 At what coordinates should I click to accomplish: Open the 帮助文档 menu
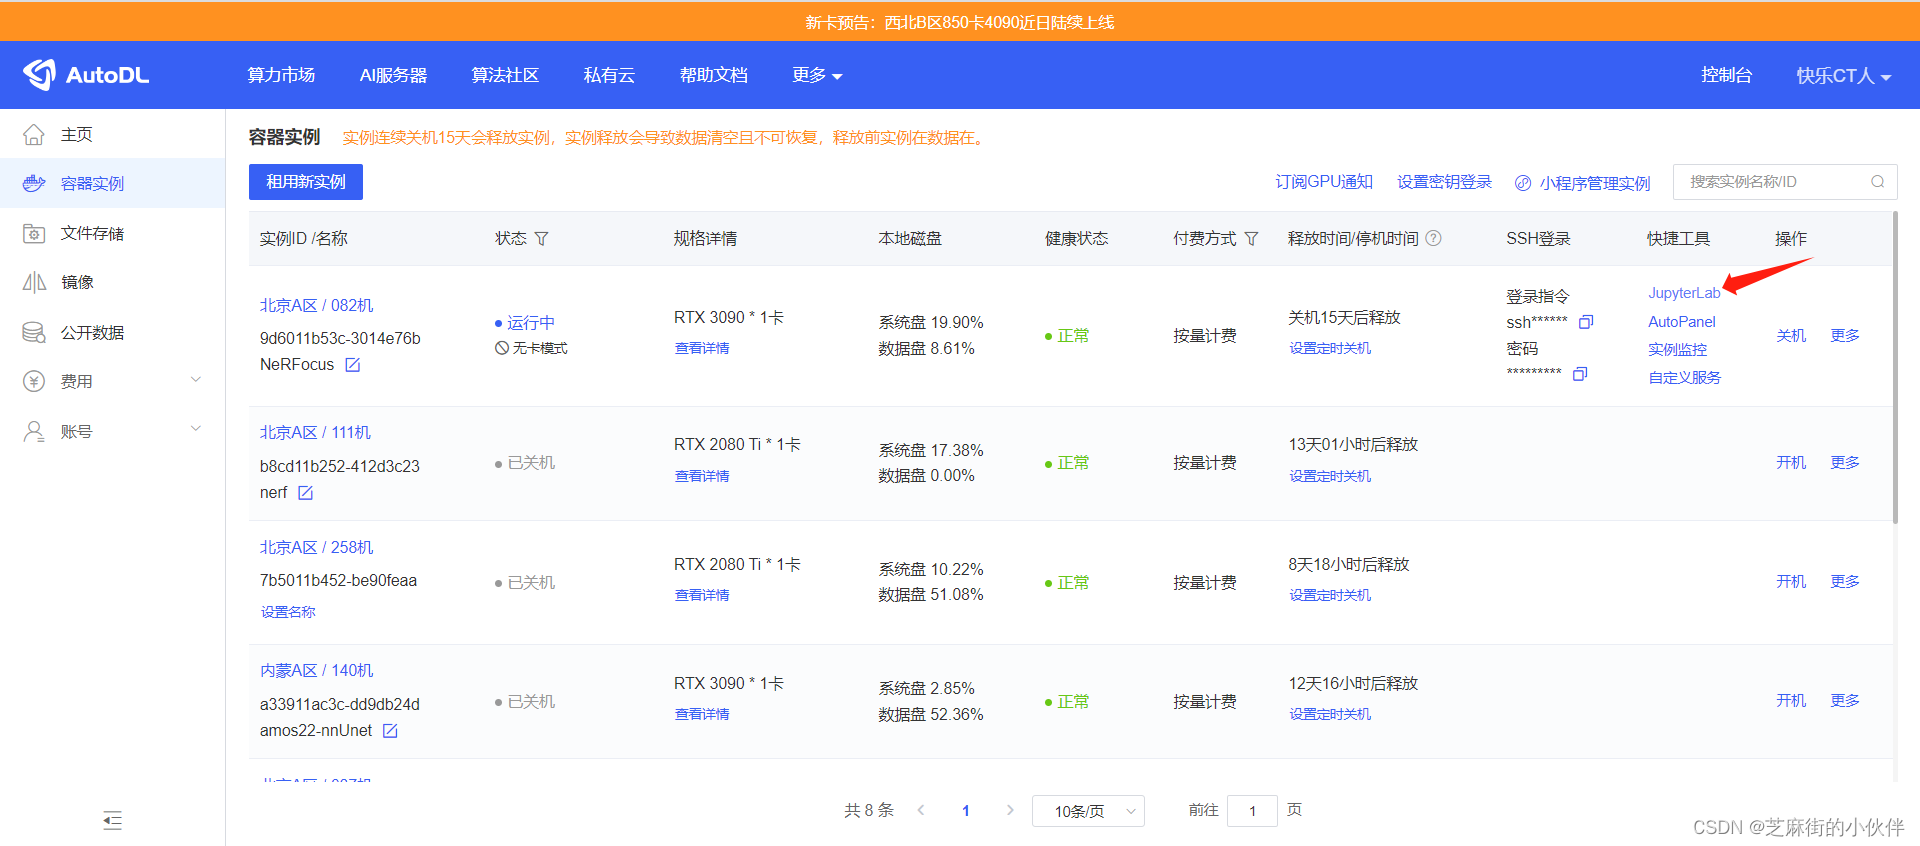(714, 75)
